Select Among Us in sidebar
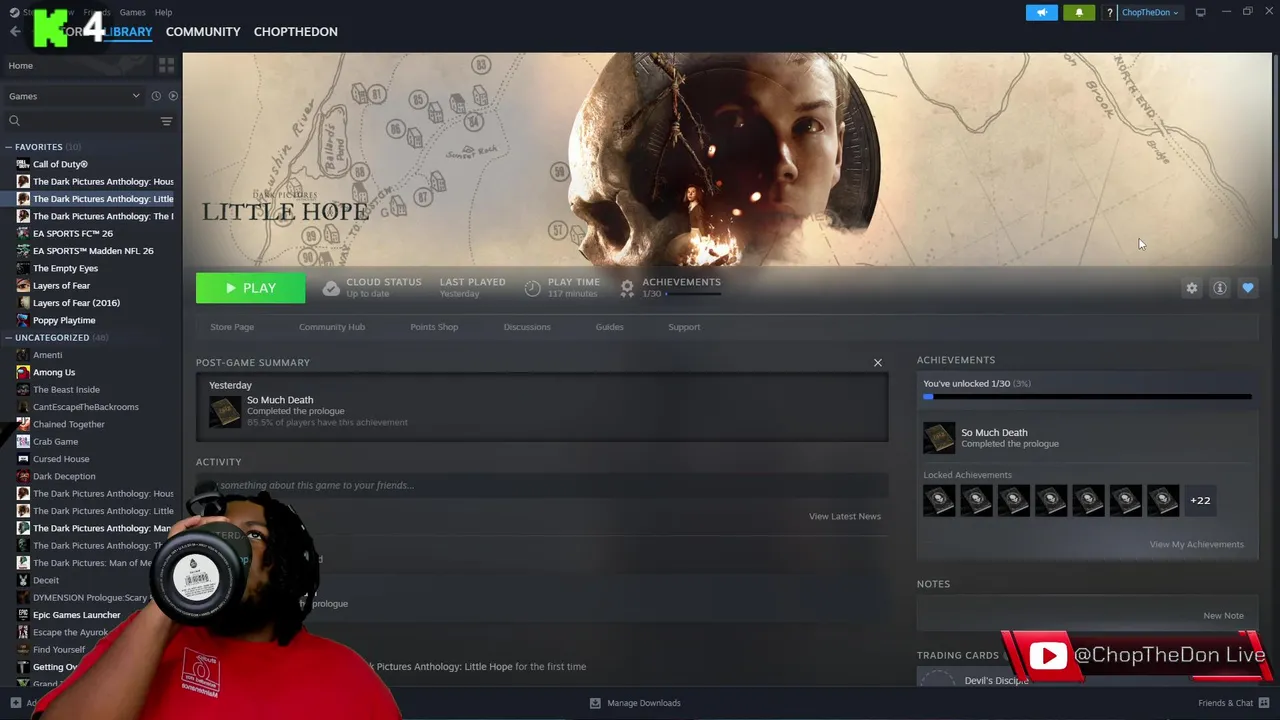 54,372
